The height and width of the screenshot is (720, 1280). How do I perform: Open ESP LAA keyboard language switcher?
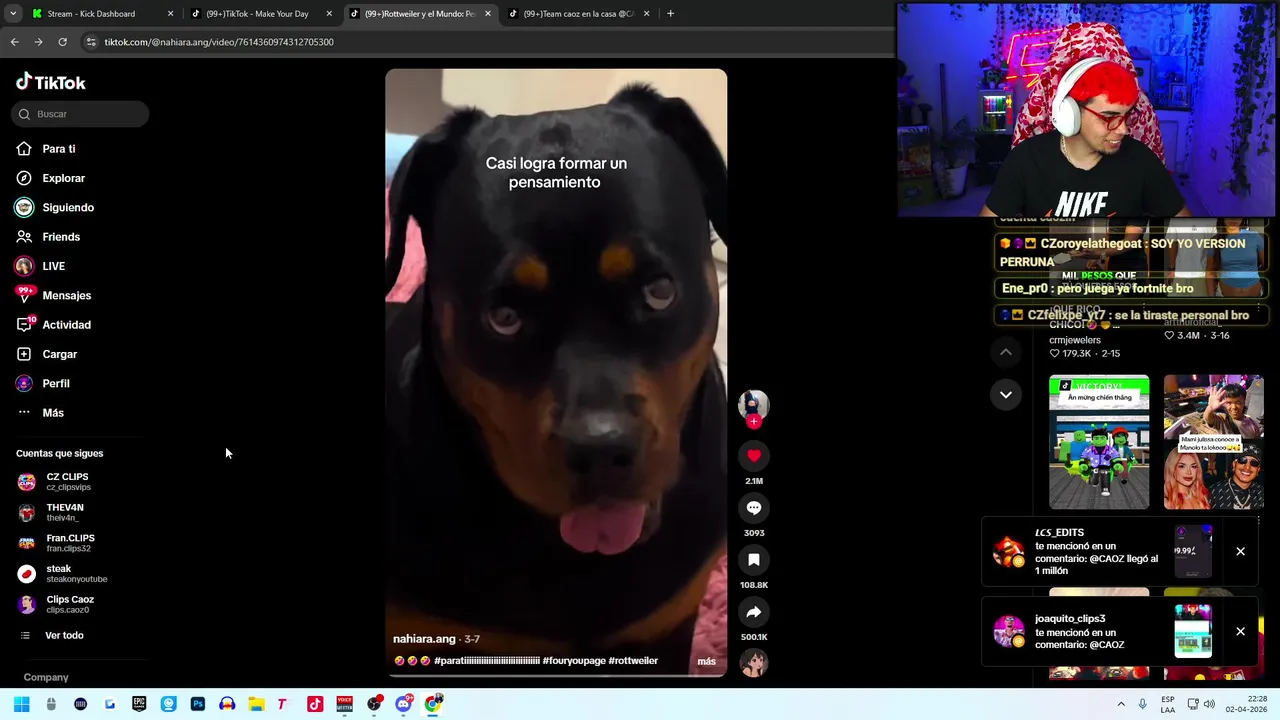click(1168, 704)
